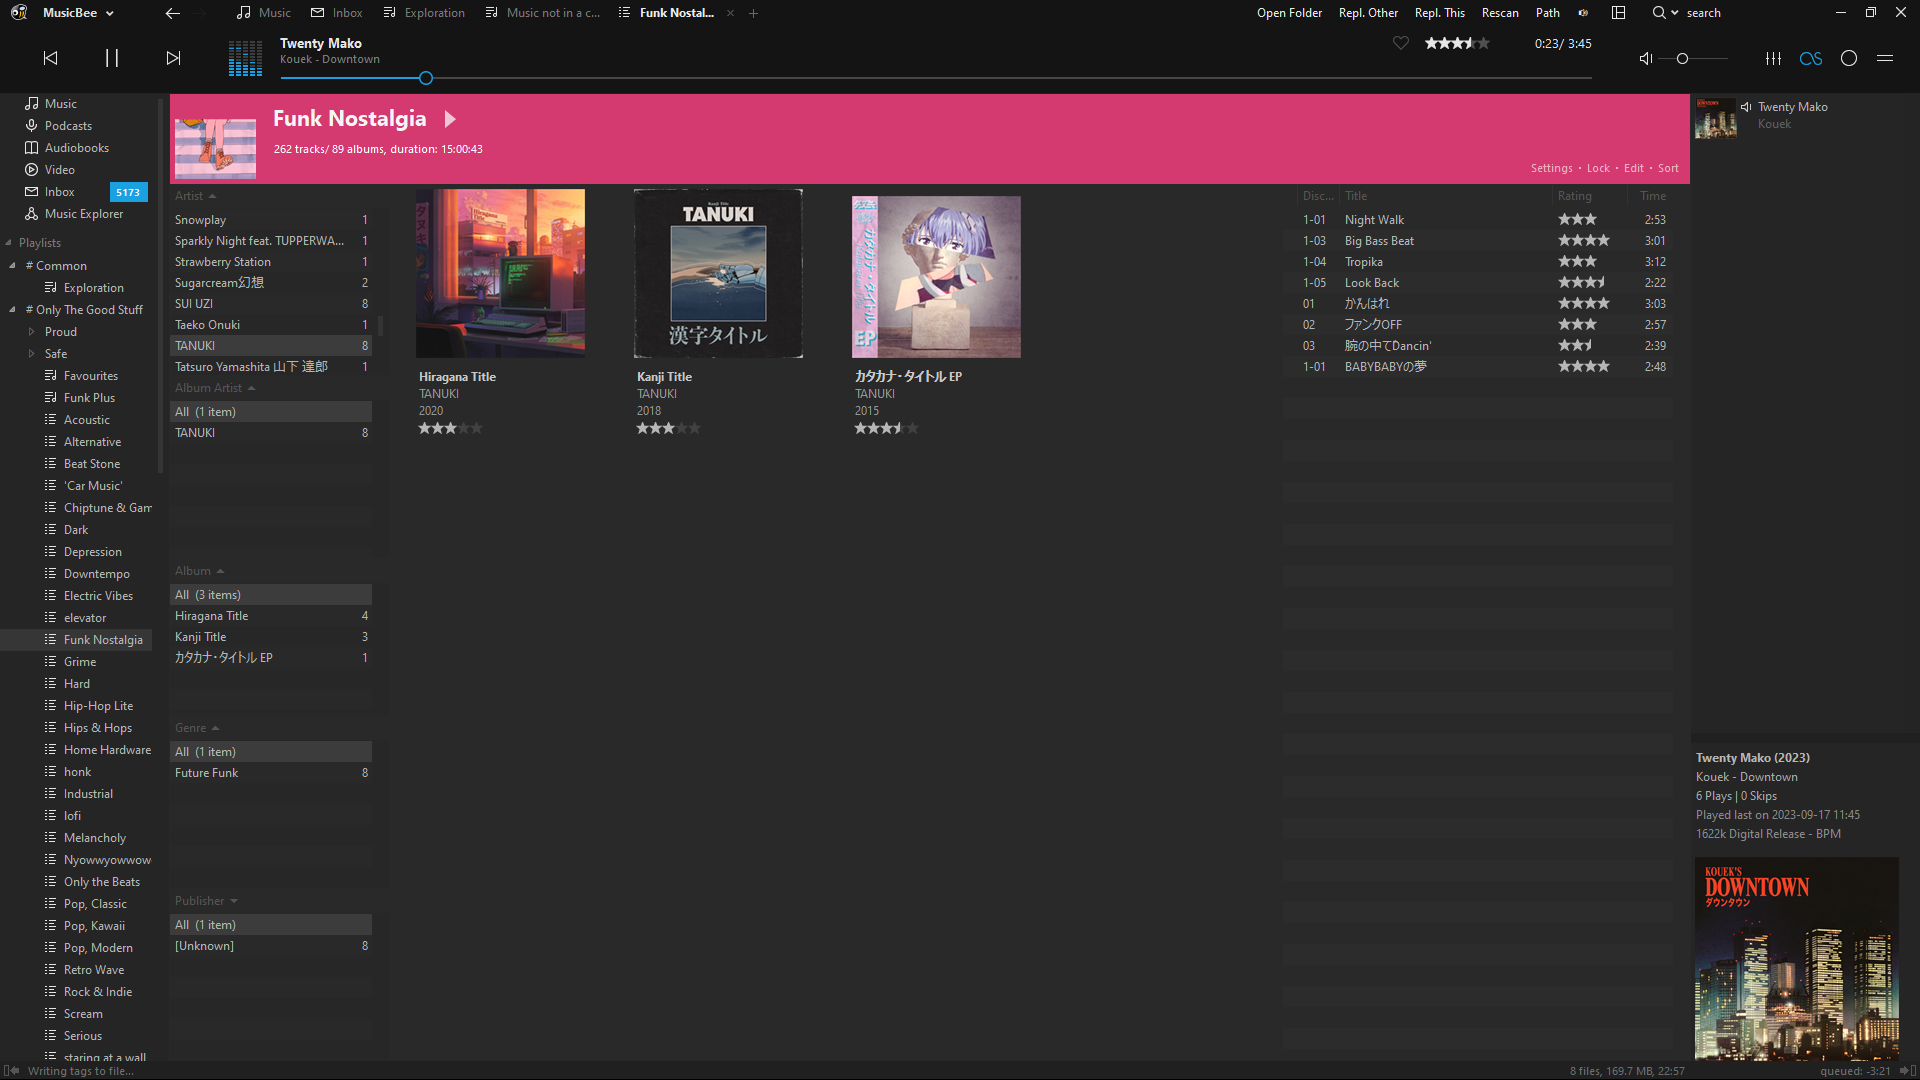The width and height of the screenshot is (1920, 1080).
Task: Open Video in the sidebar
Action: click(59, 170)
